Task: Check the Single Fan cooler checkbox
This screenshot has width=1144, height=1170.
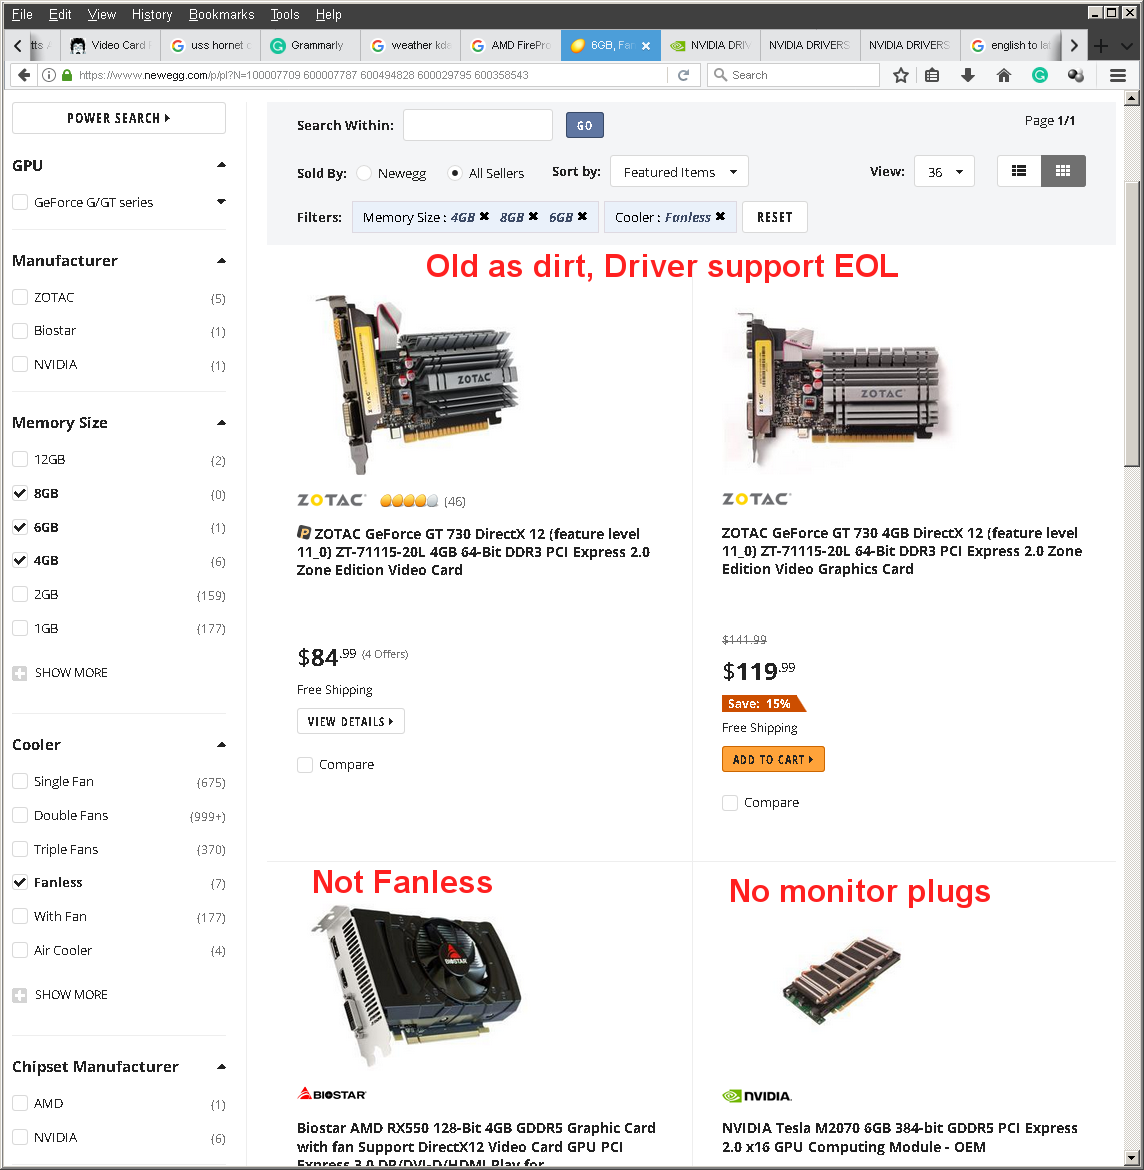Action: point(20,781)
